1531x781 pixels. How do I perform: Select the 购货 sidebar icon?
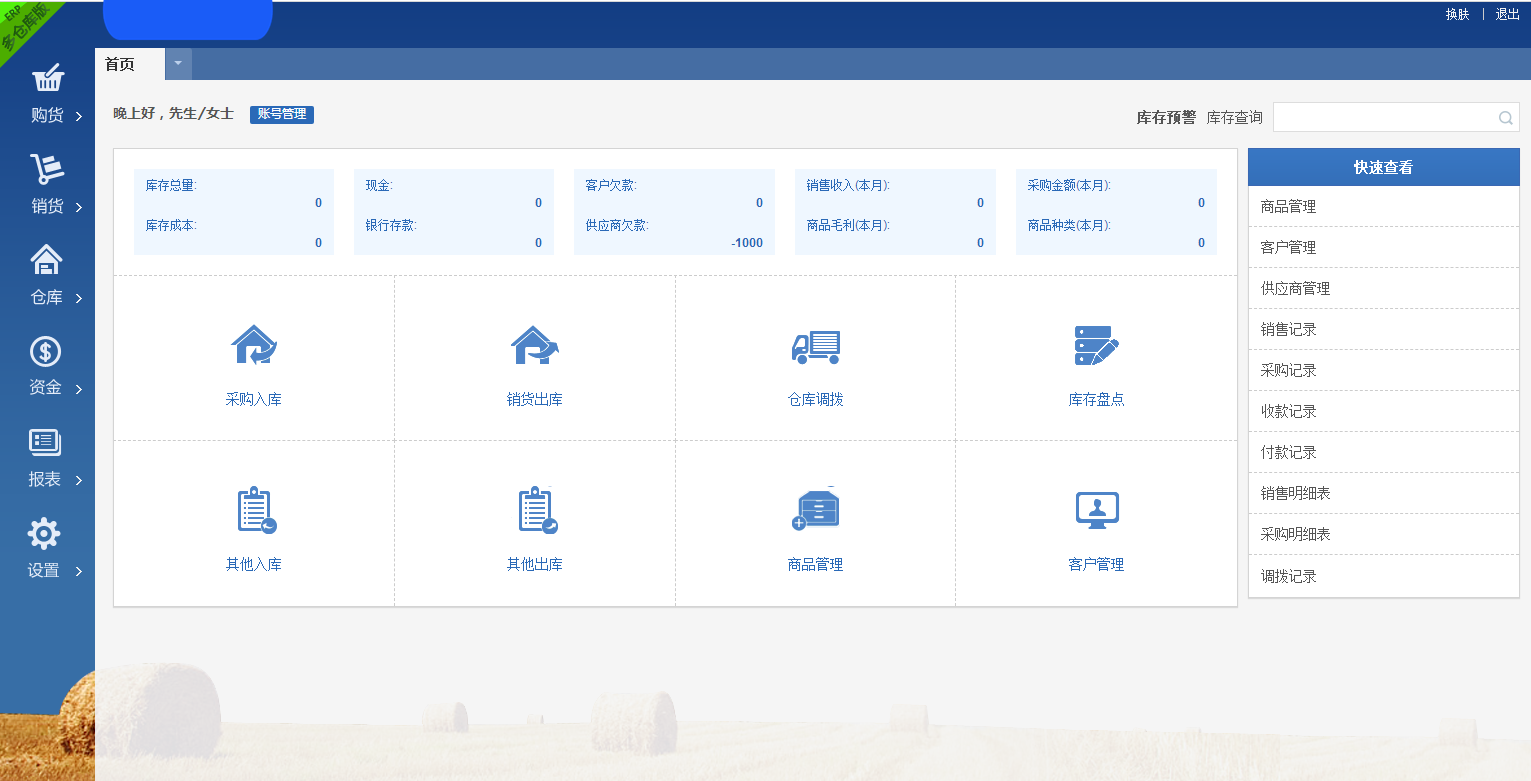(46, 90)
